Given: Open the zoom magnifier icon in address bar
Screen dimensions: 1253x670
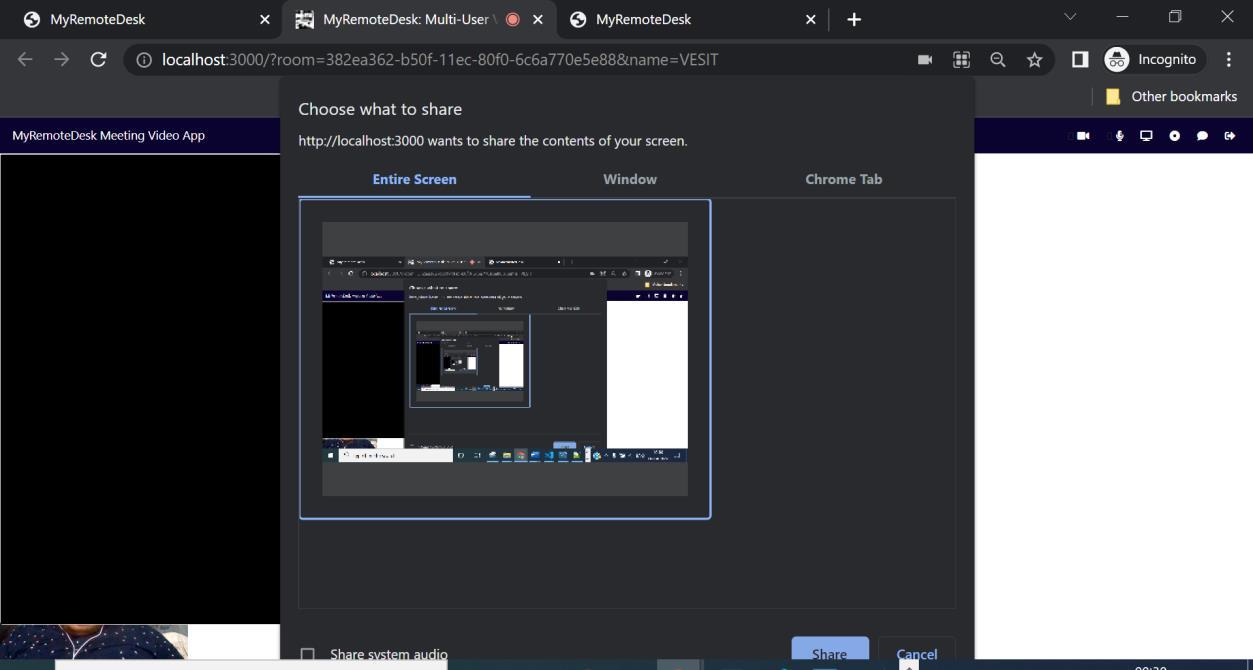Looking at the screenshot, I should click(x=998, y=60).
